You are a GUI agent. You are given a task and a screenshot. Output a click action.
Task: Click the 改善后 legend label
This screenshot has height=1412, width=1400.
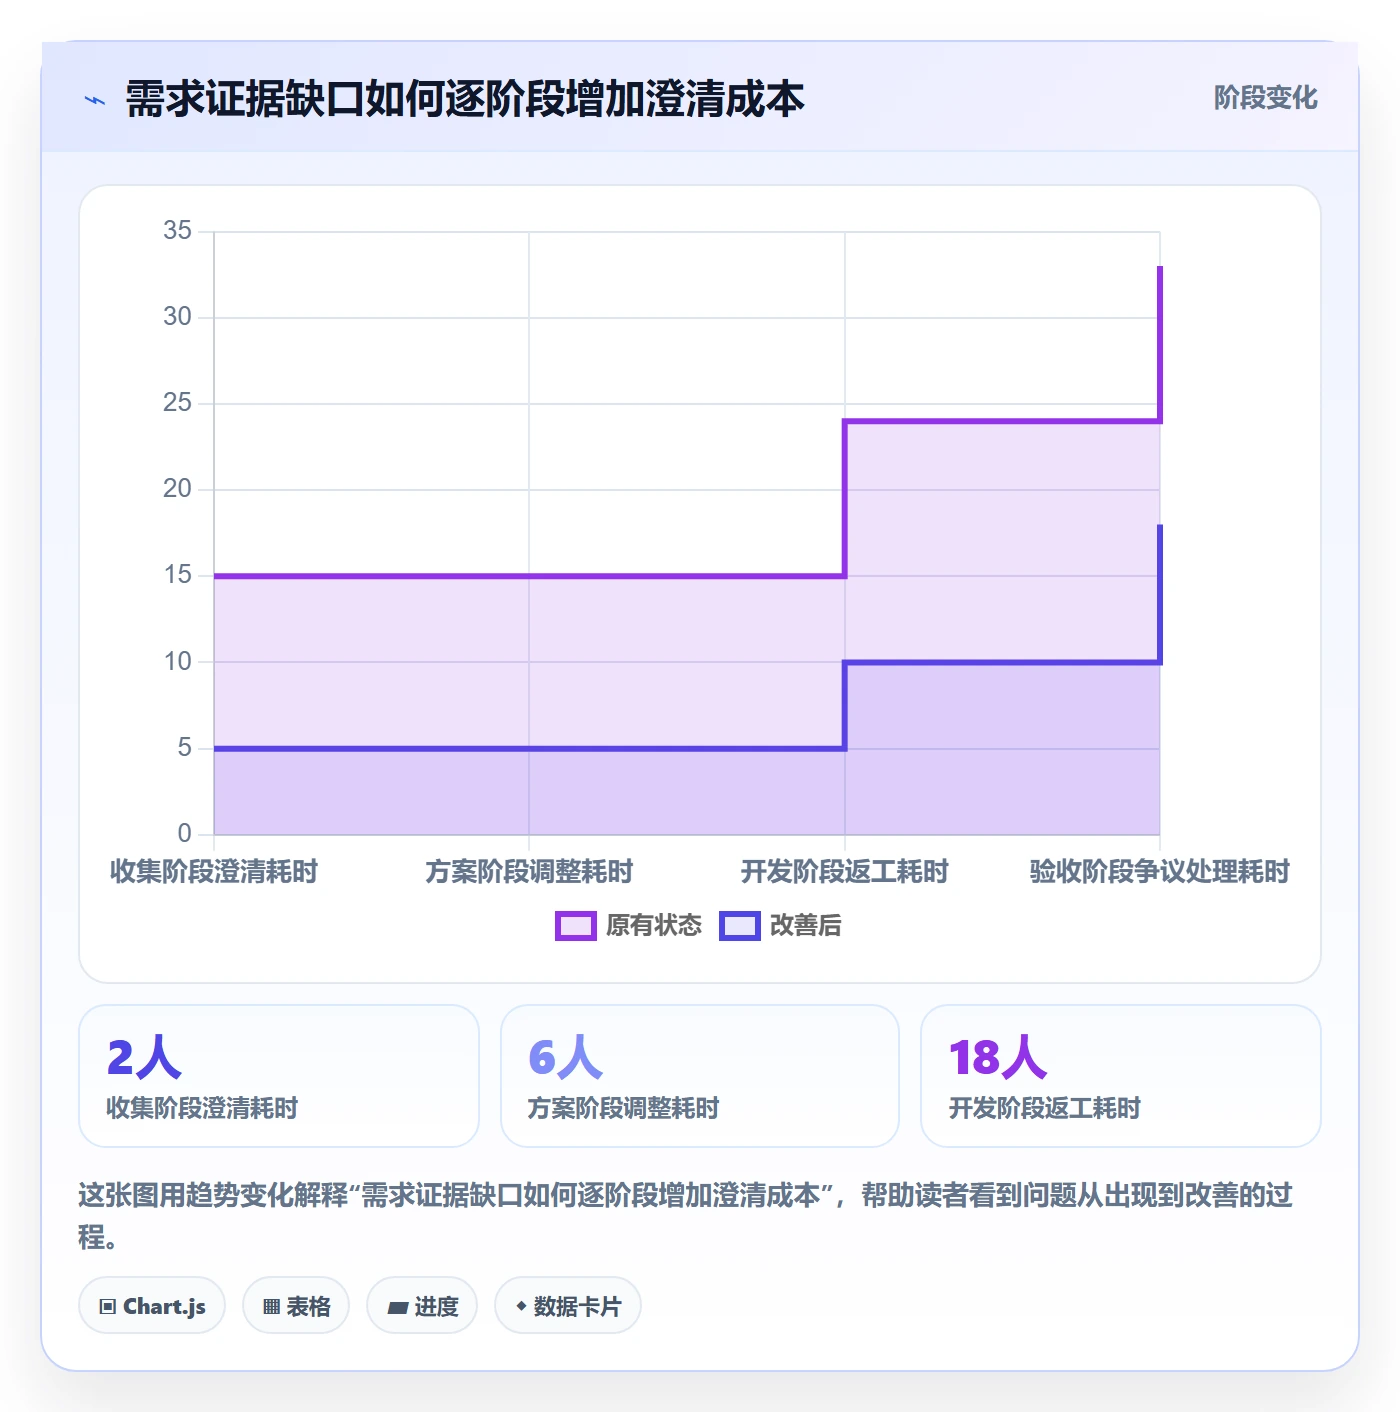point(805,926)
